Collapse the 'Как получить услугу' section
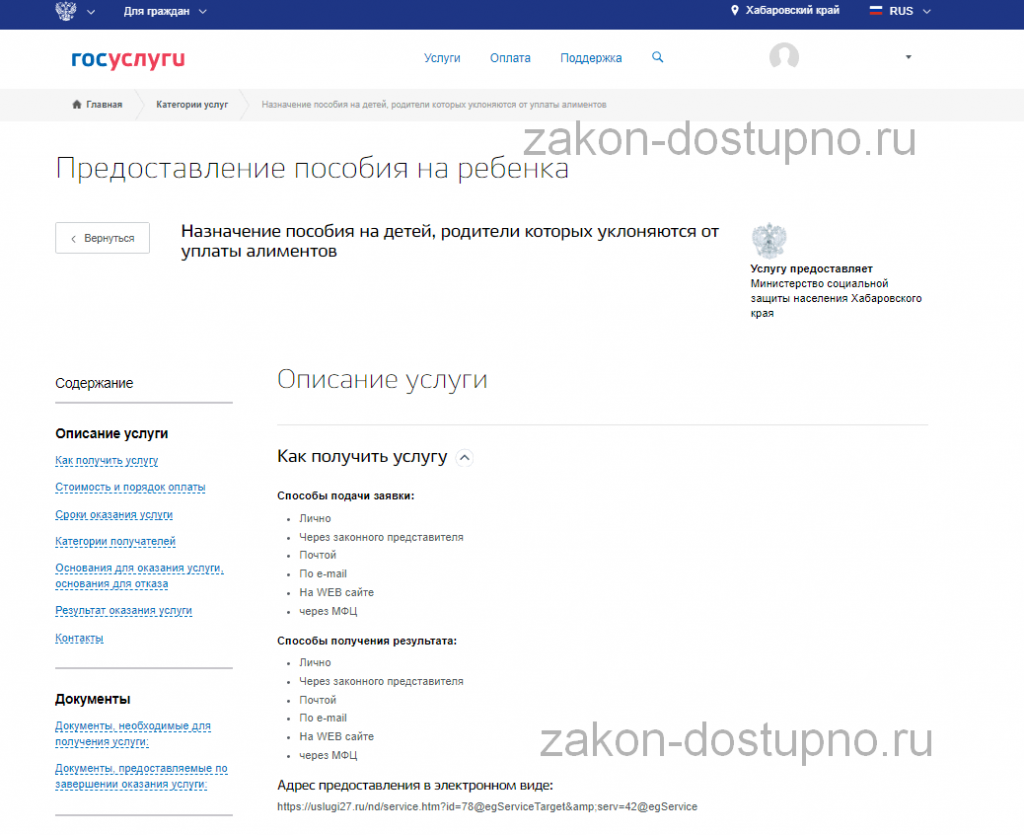The width and height of the screenshot is (1024, 835). (x=464, y=457)
